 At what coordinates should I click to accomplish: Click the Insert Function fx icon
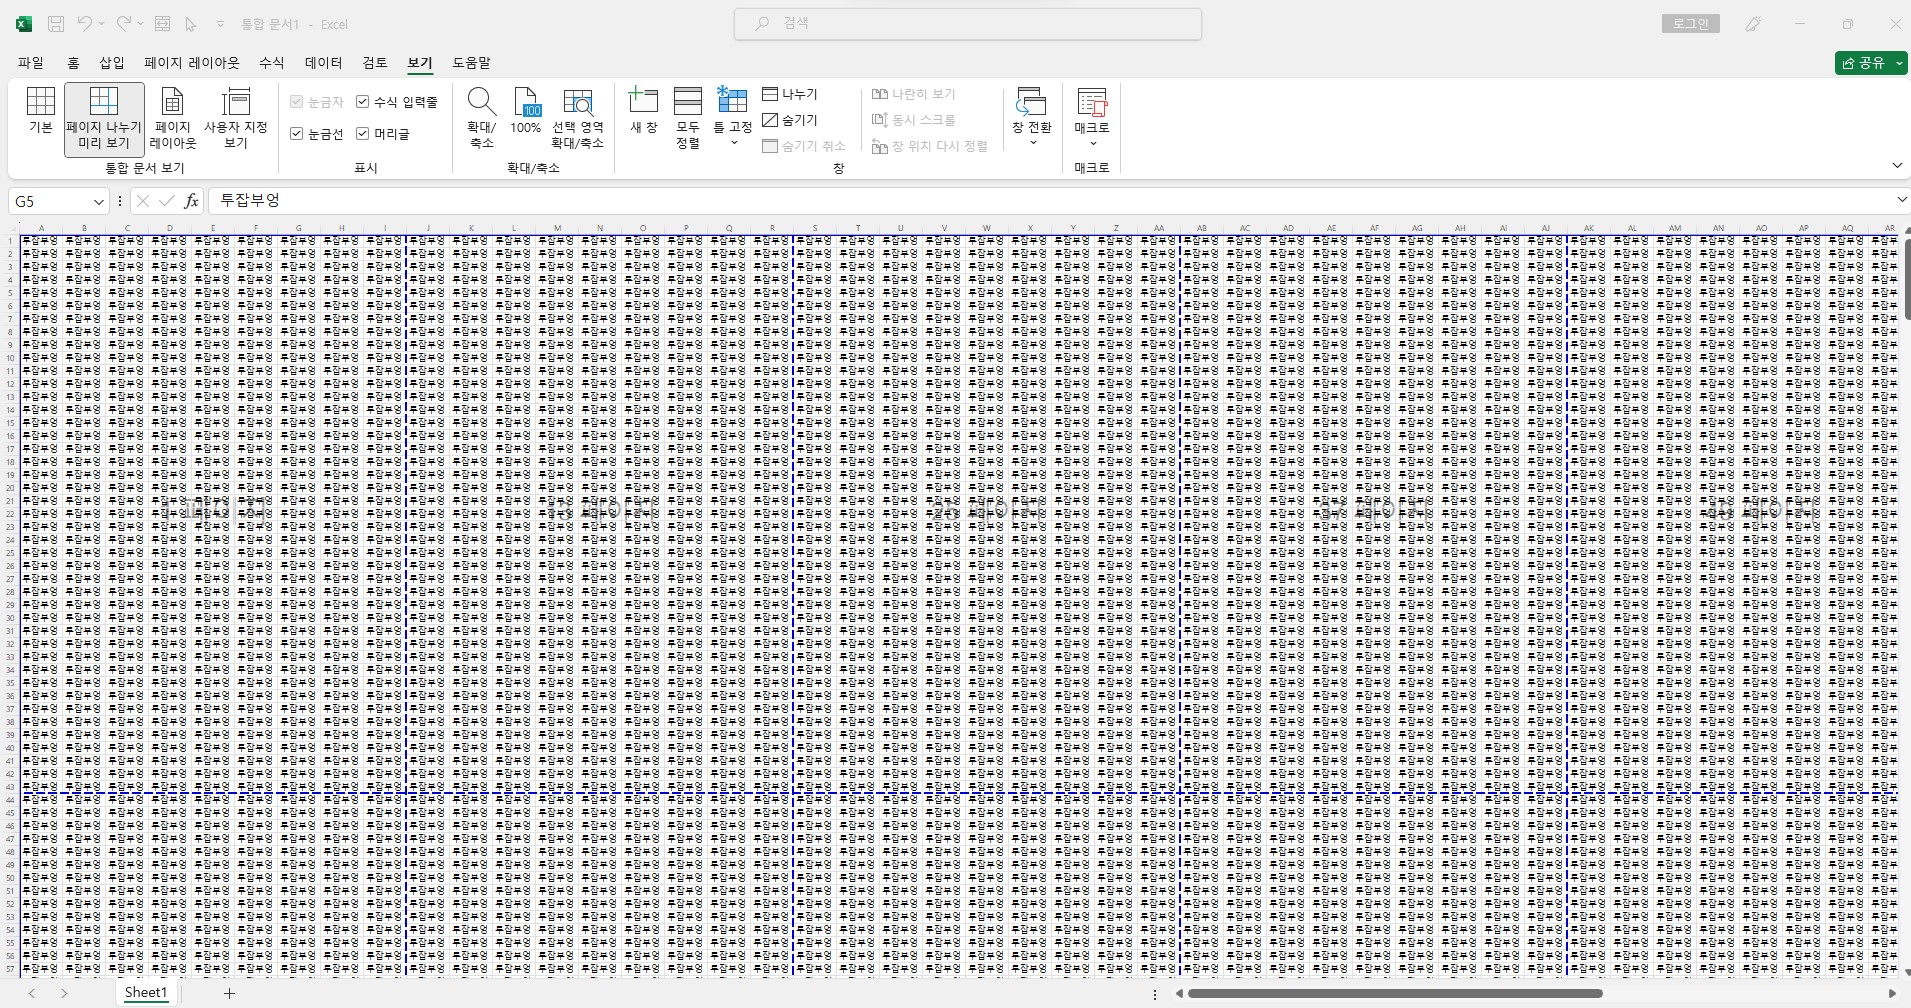(192, 201)
